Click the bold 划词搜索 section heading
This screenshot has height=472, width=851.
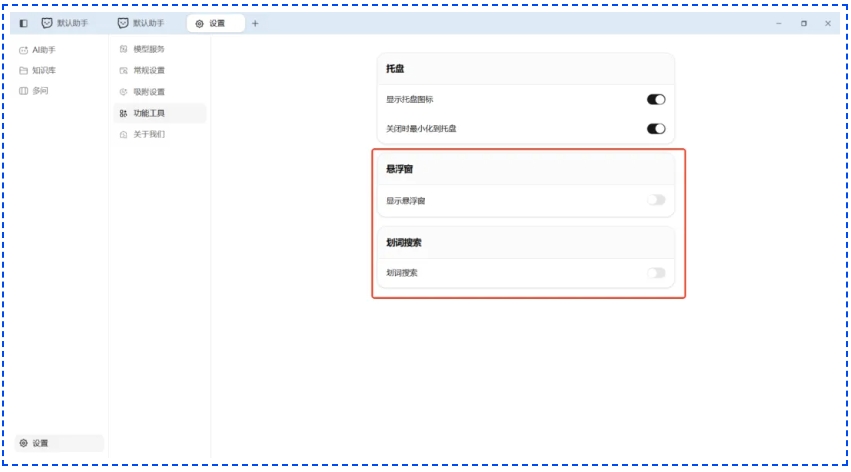click(404, 243)
